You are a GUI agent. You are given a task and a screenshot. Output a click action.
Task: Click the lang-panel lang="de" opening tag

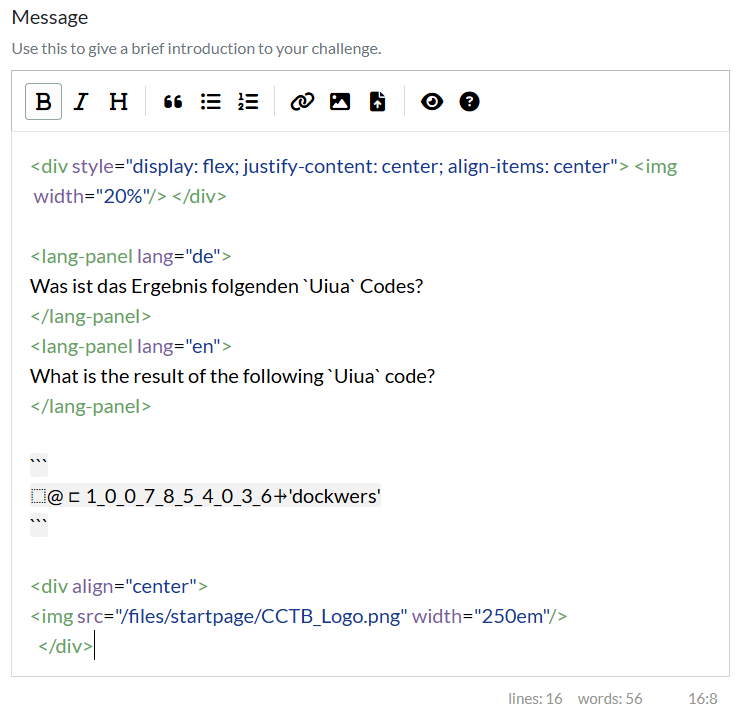click(130, 256)
